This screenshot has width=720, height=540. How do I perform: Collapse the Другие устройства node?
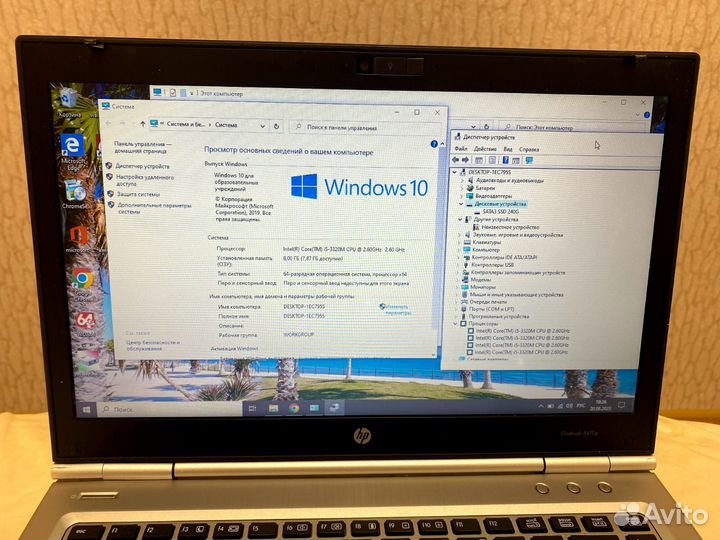[461, 219]
